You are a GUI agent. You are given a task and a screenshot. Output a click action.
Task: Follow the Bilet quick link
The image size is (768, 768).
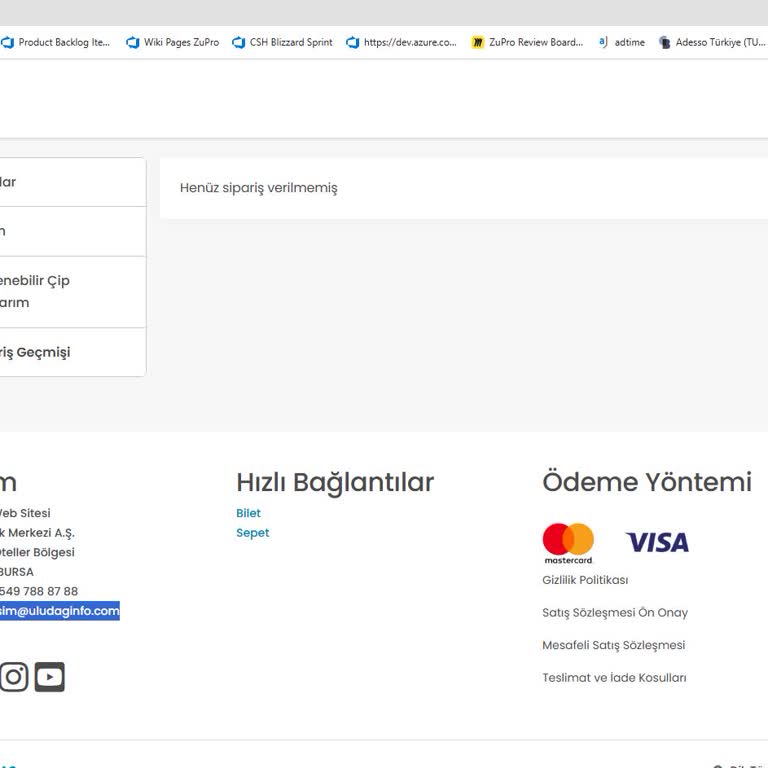(x=248, y=513)
